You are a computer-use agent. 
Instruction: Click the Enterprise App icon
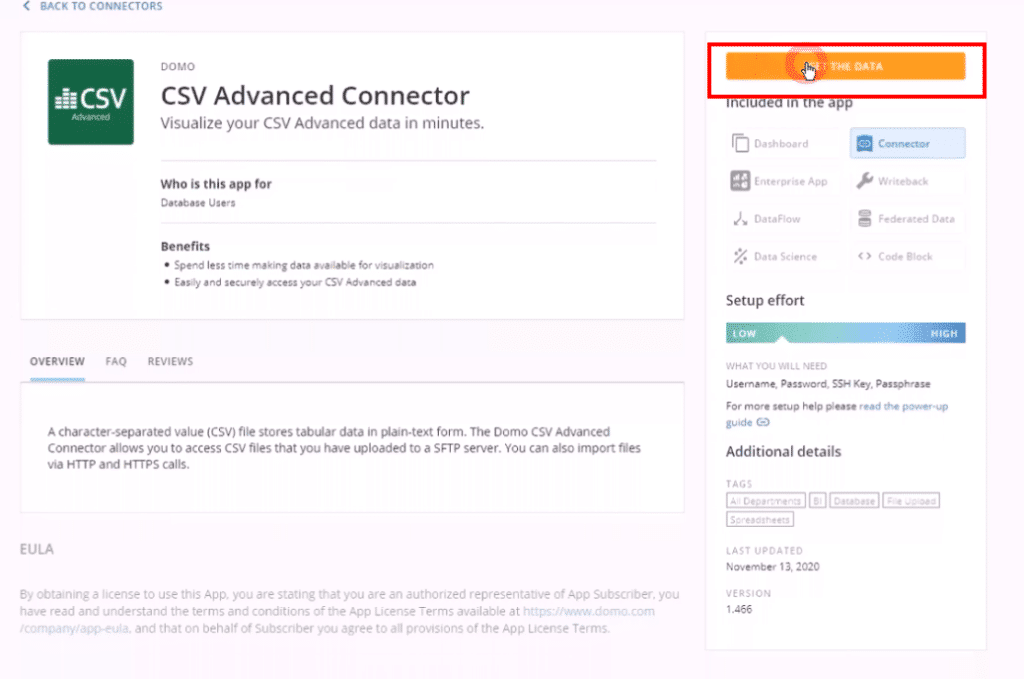point(741,181)
